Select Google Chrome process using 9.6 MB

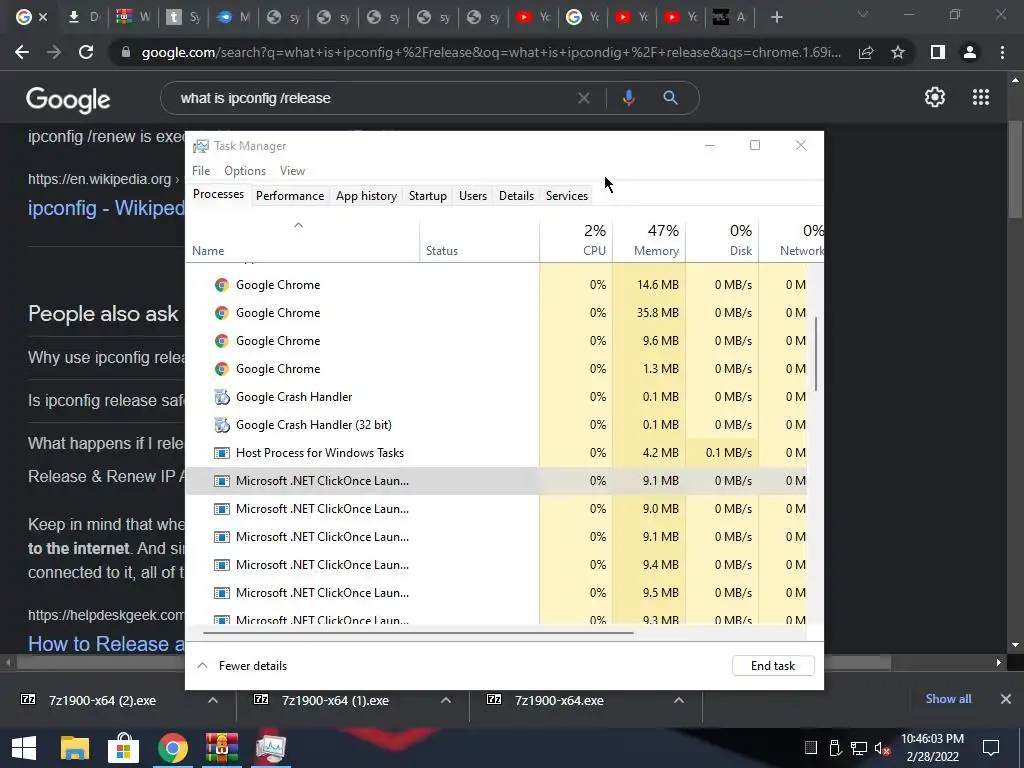coord(496,341)
